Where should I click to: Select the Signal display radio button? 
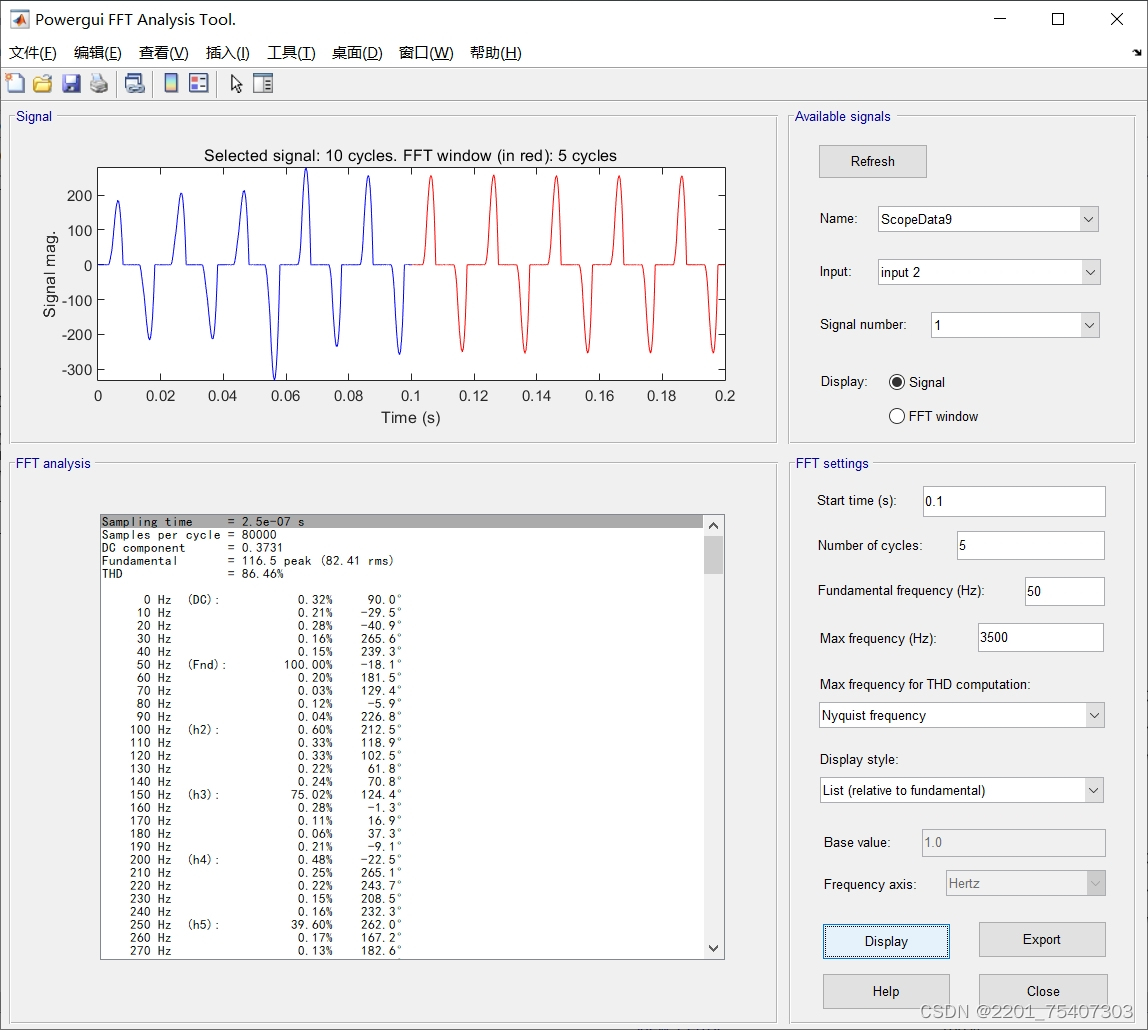pyautogui.click(x=897, y=382)
